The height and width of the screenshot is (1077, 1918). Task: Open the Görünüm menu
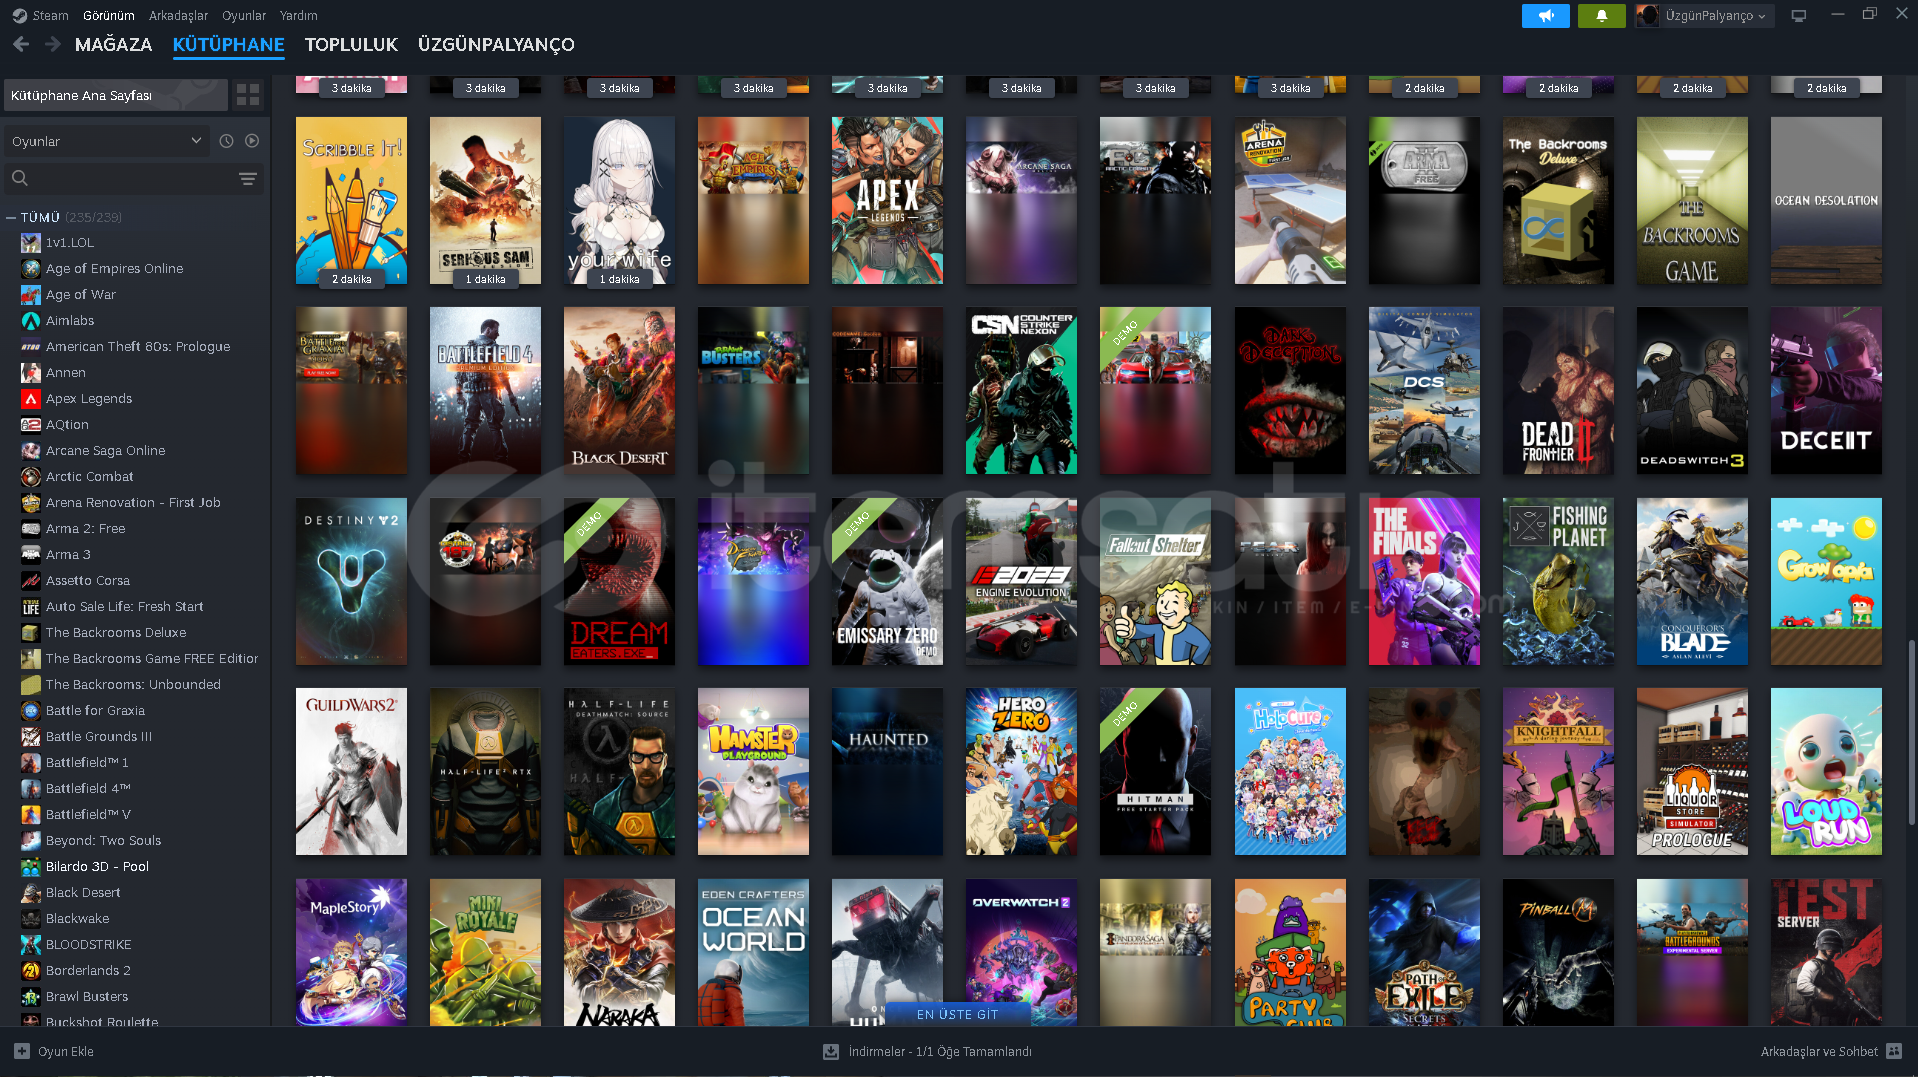[x=109, y=15]
